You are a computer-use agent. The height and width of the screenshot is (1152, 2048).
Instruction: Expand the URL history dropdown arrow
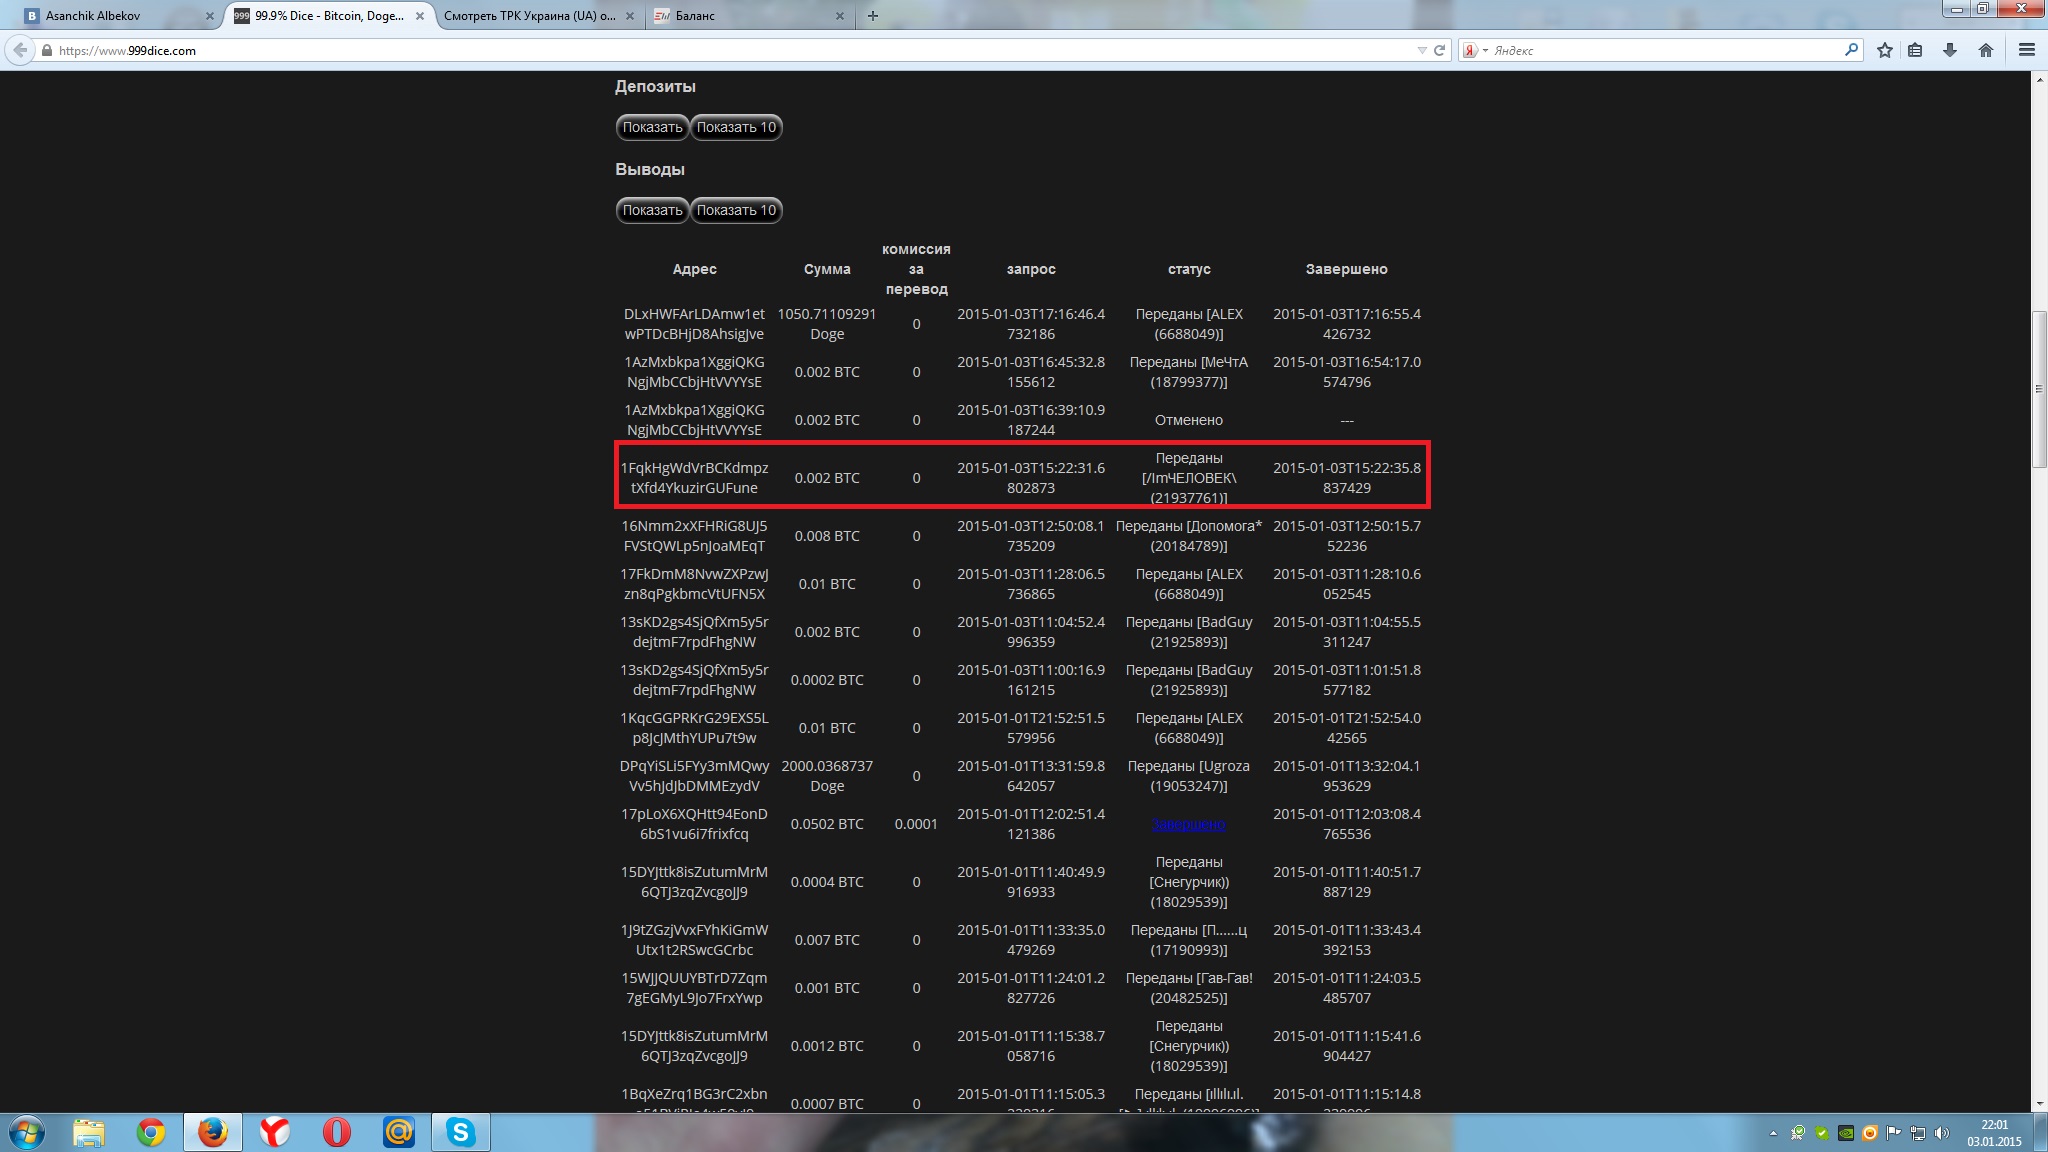[1422, 50]
